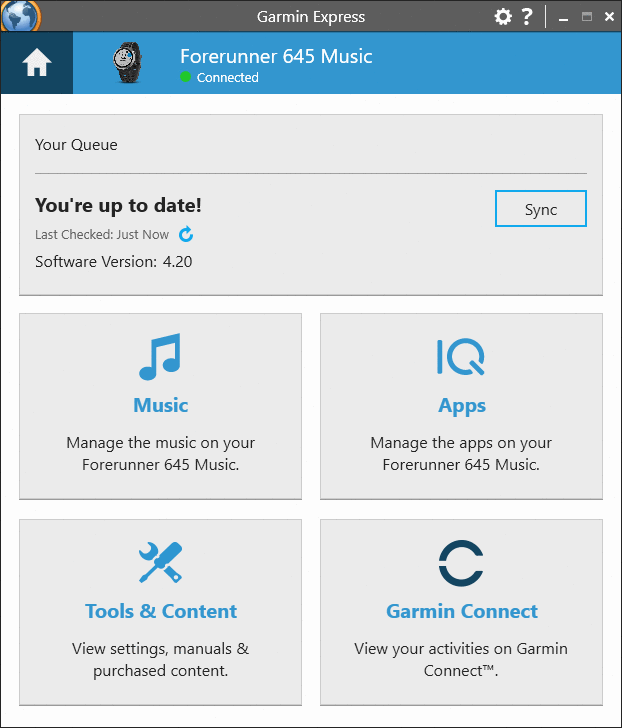
Task: Click the 'You're up to date!' message
Action: [118, 205]
